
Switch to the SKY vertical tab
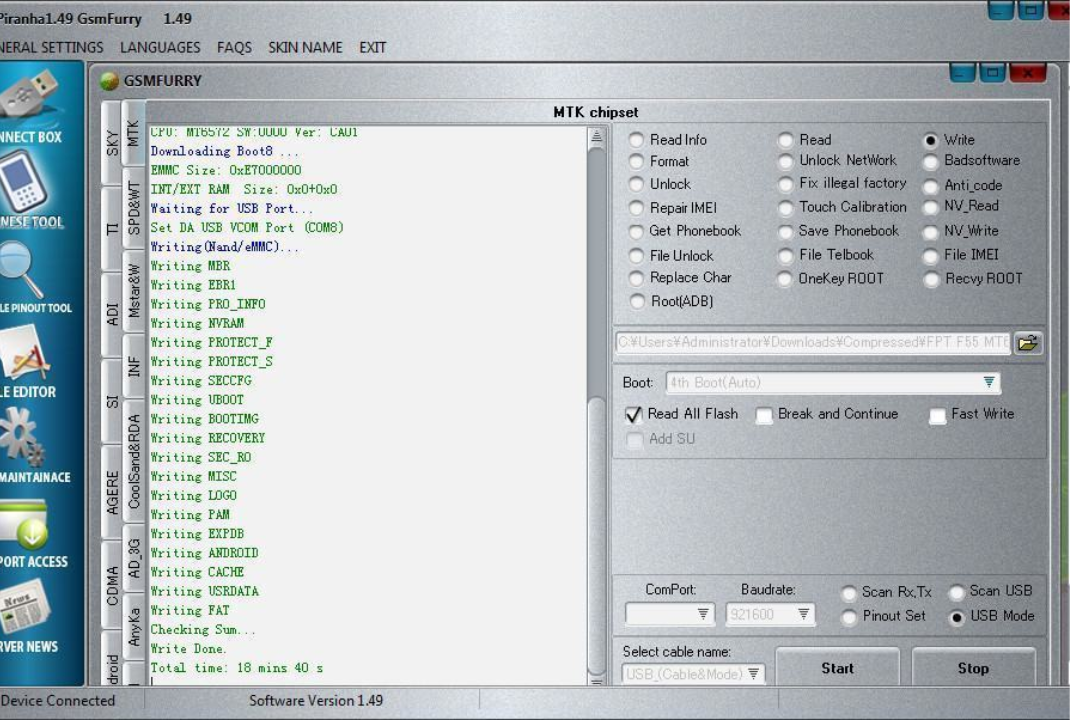coord(112,143)
